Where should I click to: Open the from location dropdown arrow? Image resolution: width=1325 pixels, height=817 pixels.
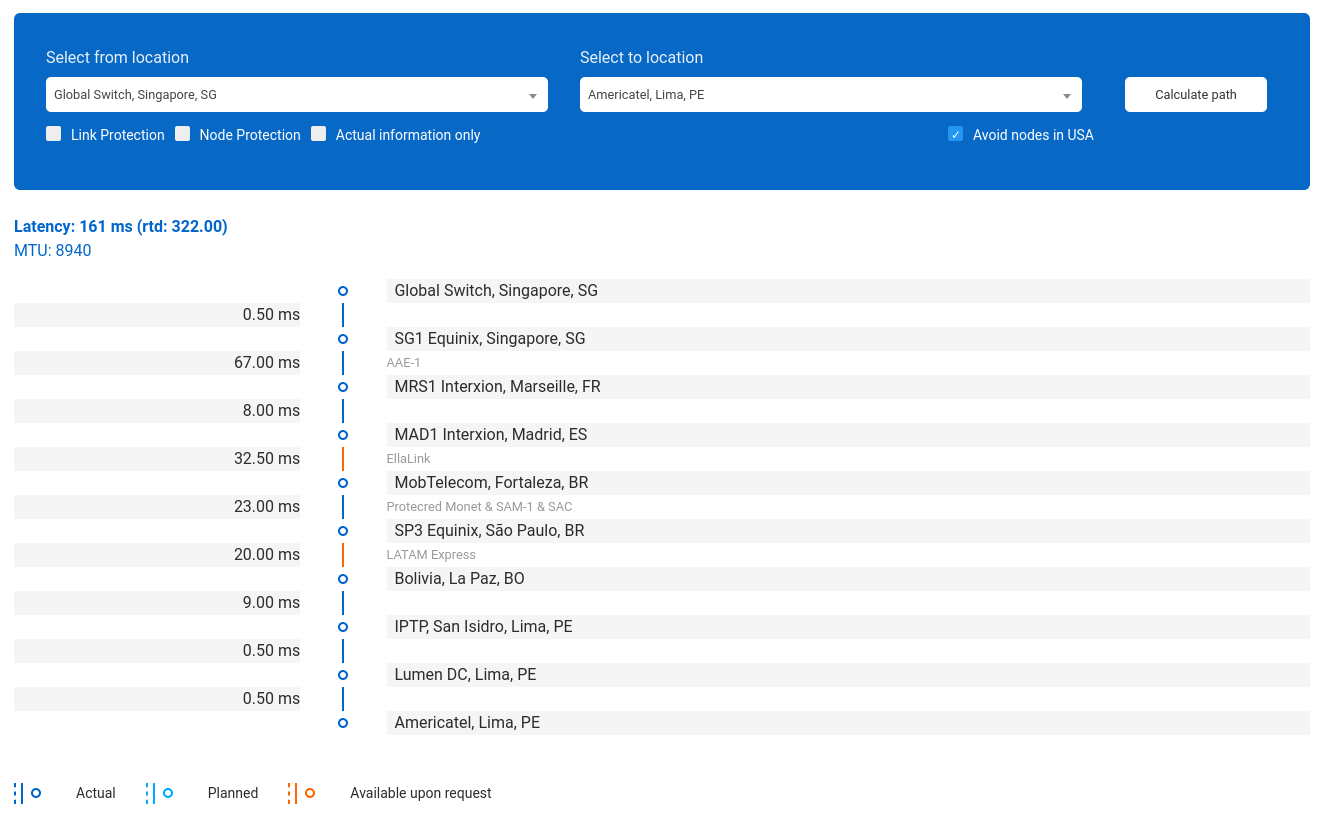tap(533, 96)
